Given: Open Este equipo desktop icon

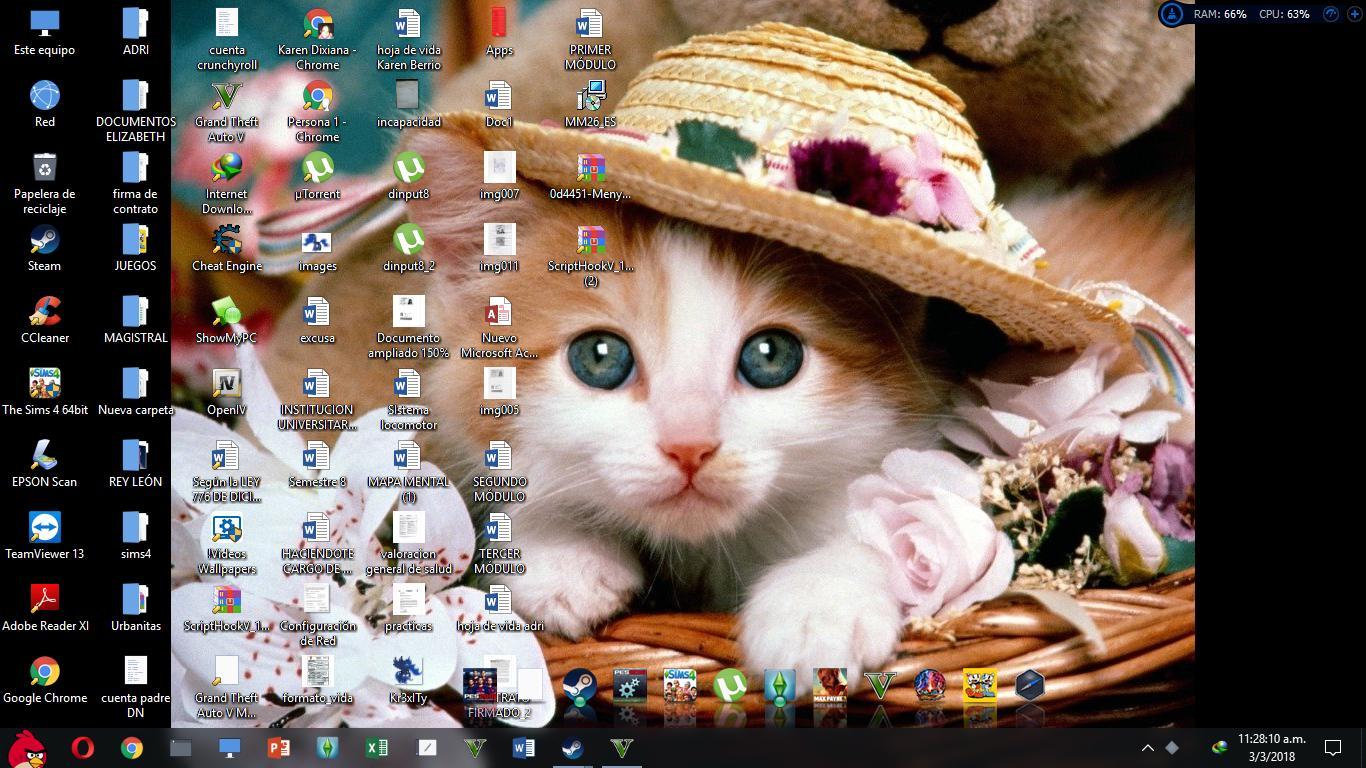Looking at the screenshot, I should pos(45,31).
